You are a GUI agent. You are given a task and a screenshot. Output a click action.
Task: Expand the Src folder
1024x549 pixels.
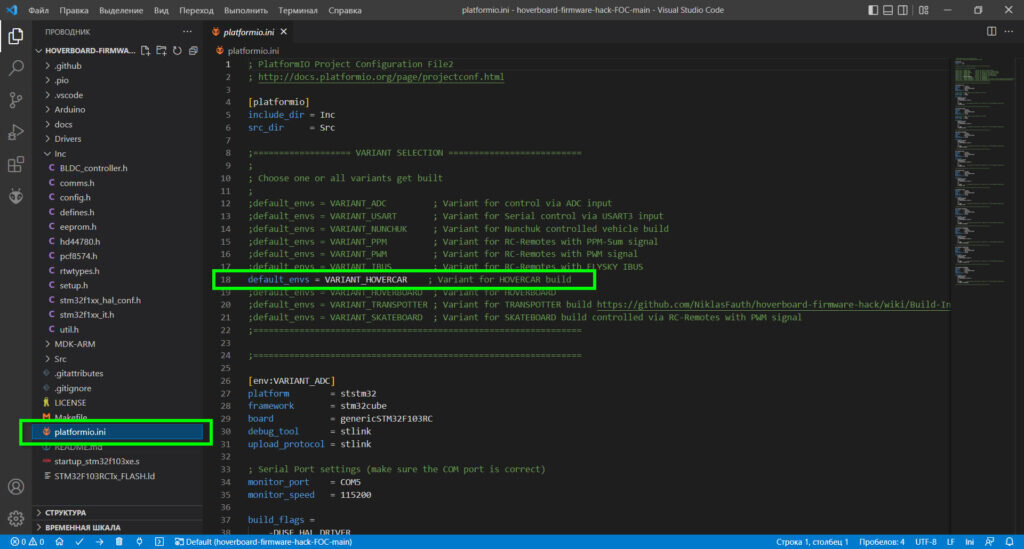tap(118, 358)
